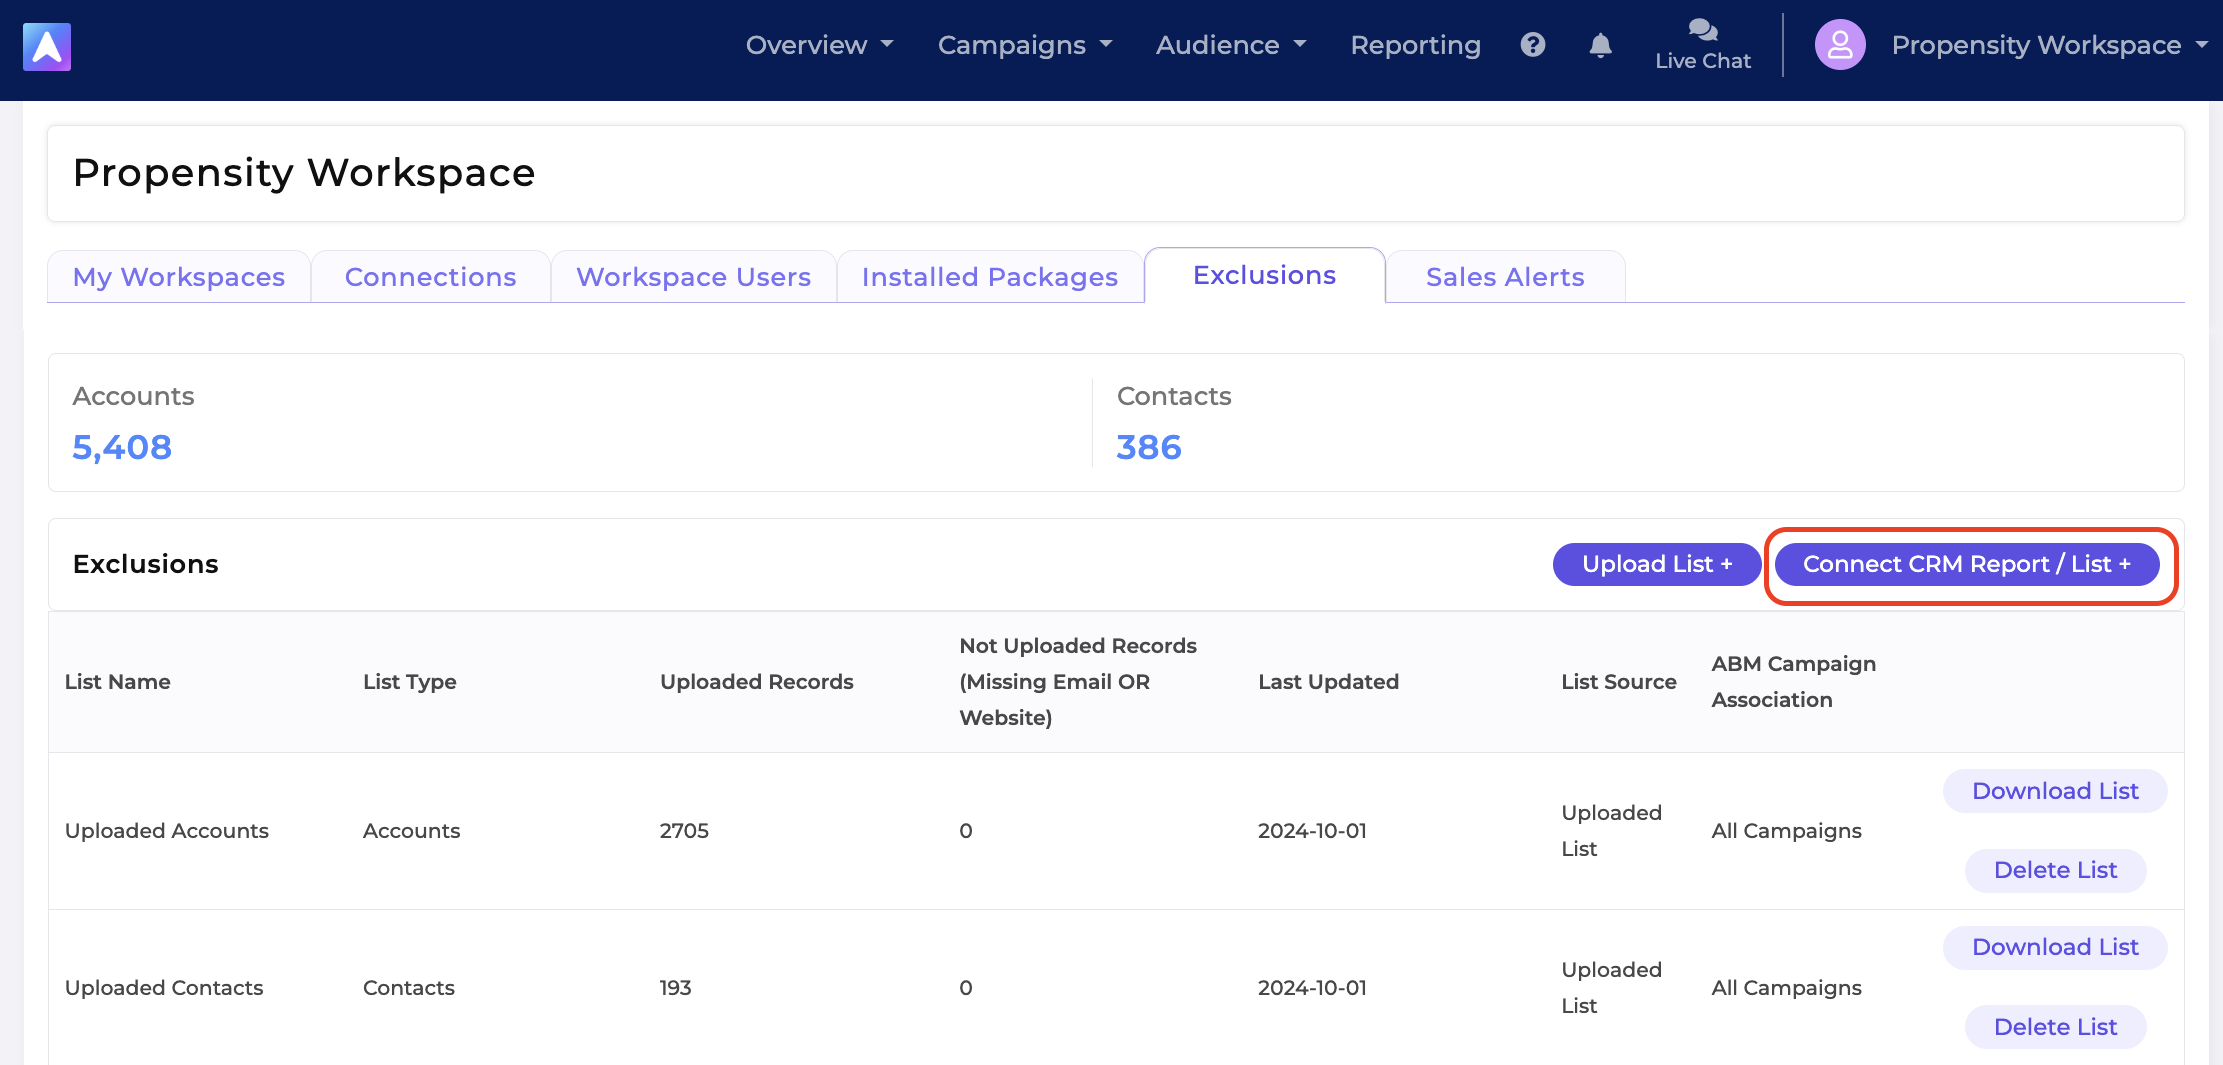
Task: Expand the Propensity Workspace account dropdown
Action: click(x=2050, y=45)
